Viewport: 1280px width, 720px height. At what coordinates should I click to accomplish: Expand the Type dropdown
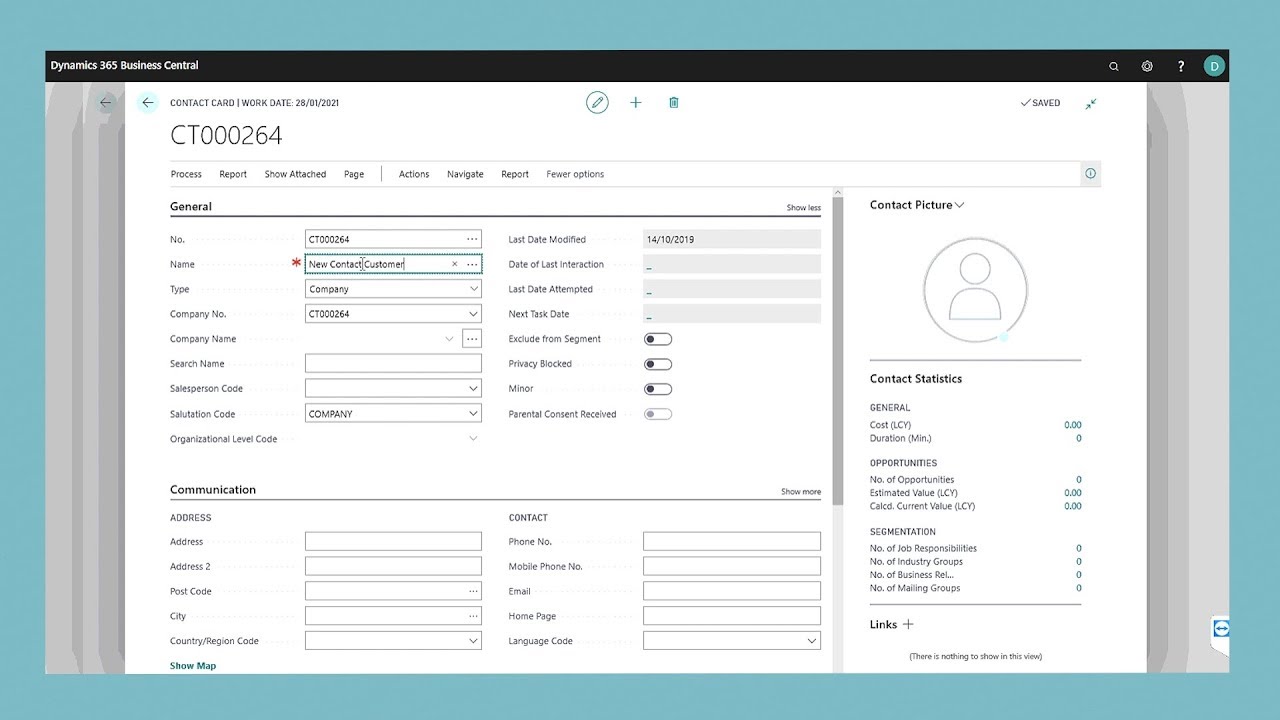pos(473,289)
